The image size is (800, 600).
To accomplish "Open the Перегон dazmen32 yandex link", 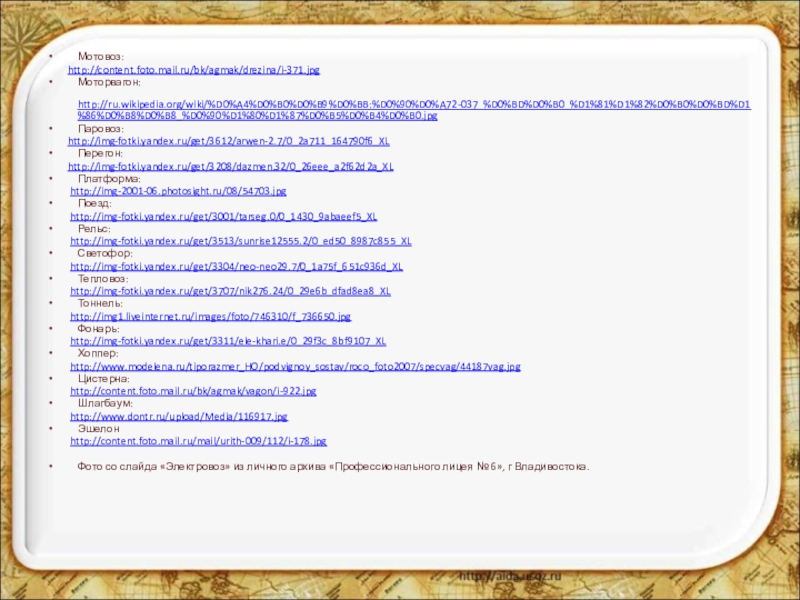I will pos(231,166).
